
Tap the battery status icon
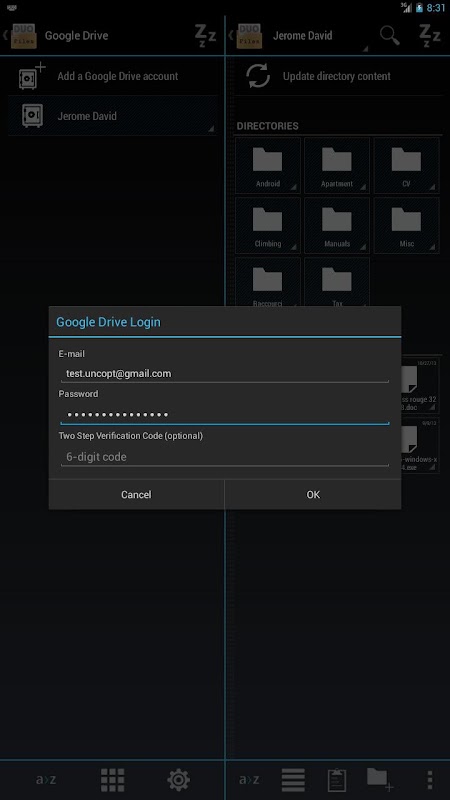[419, 8]
